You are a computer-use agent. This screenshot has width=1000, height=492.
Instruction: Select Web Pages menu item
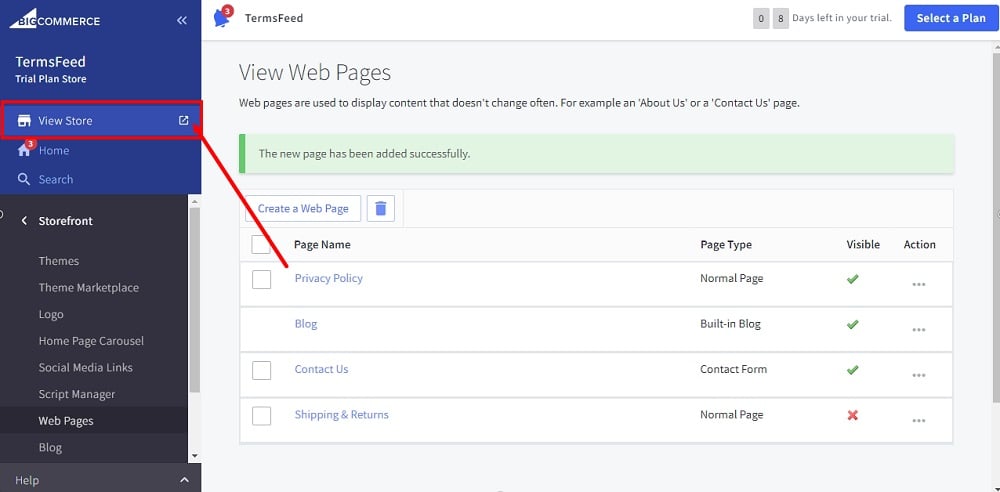[x=66, y=421]
